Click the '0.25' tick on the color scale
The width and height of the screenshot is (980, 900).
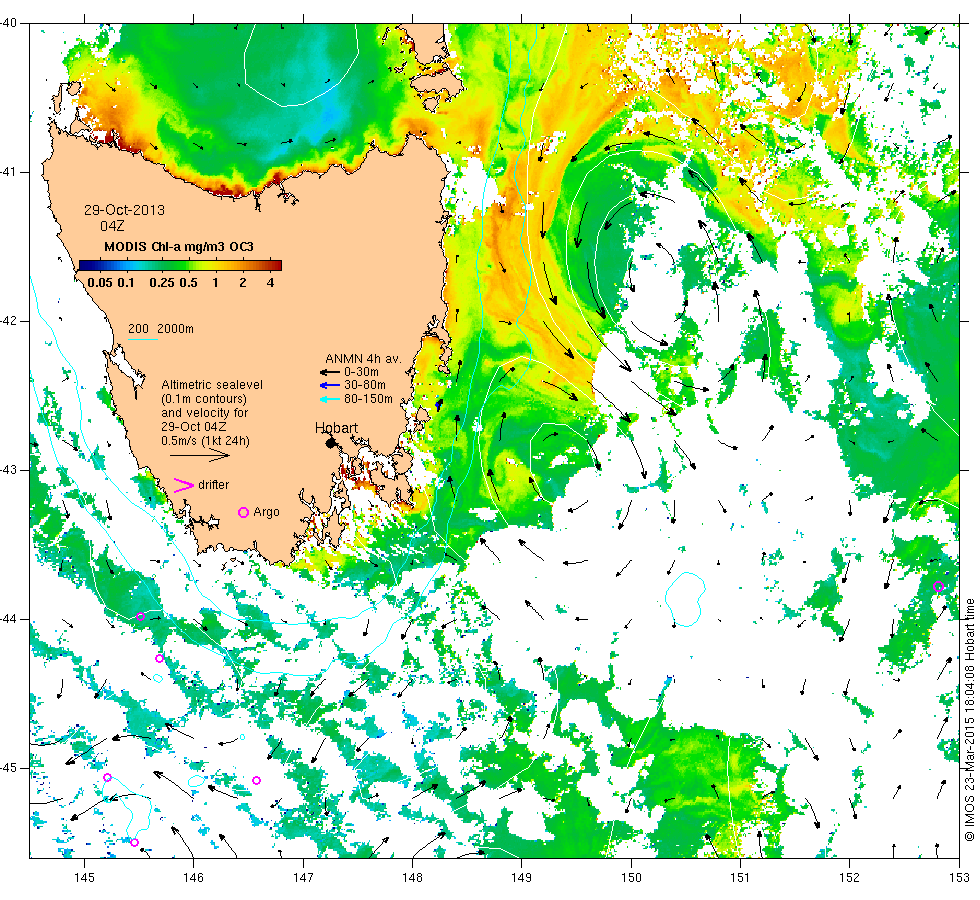(x=162, y=282)
